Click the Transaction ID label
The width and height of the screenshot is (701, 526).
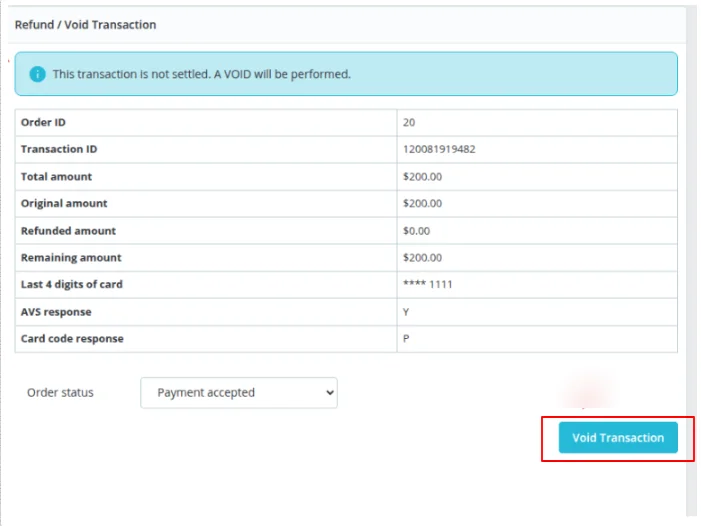click(x=59, y=149)
